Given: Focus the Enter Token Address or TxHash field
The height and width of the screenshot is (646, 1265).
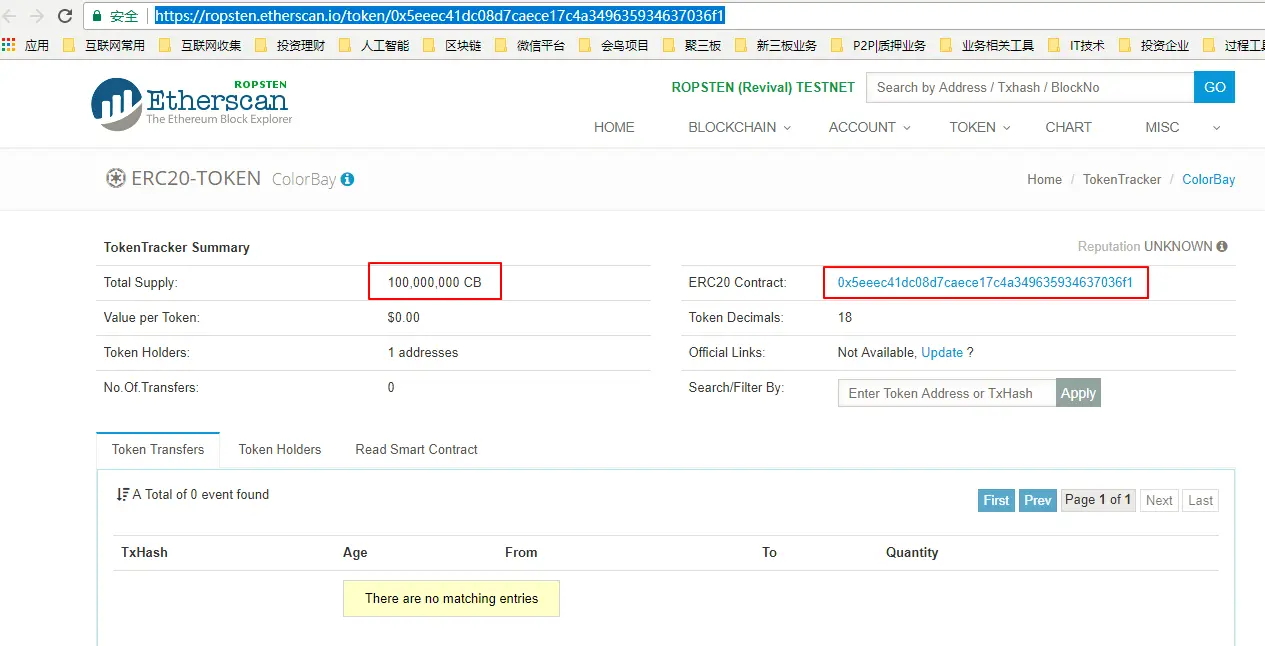Looking at the screenshot, I should coord(947,393).
